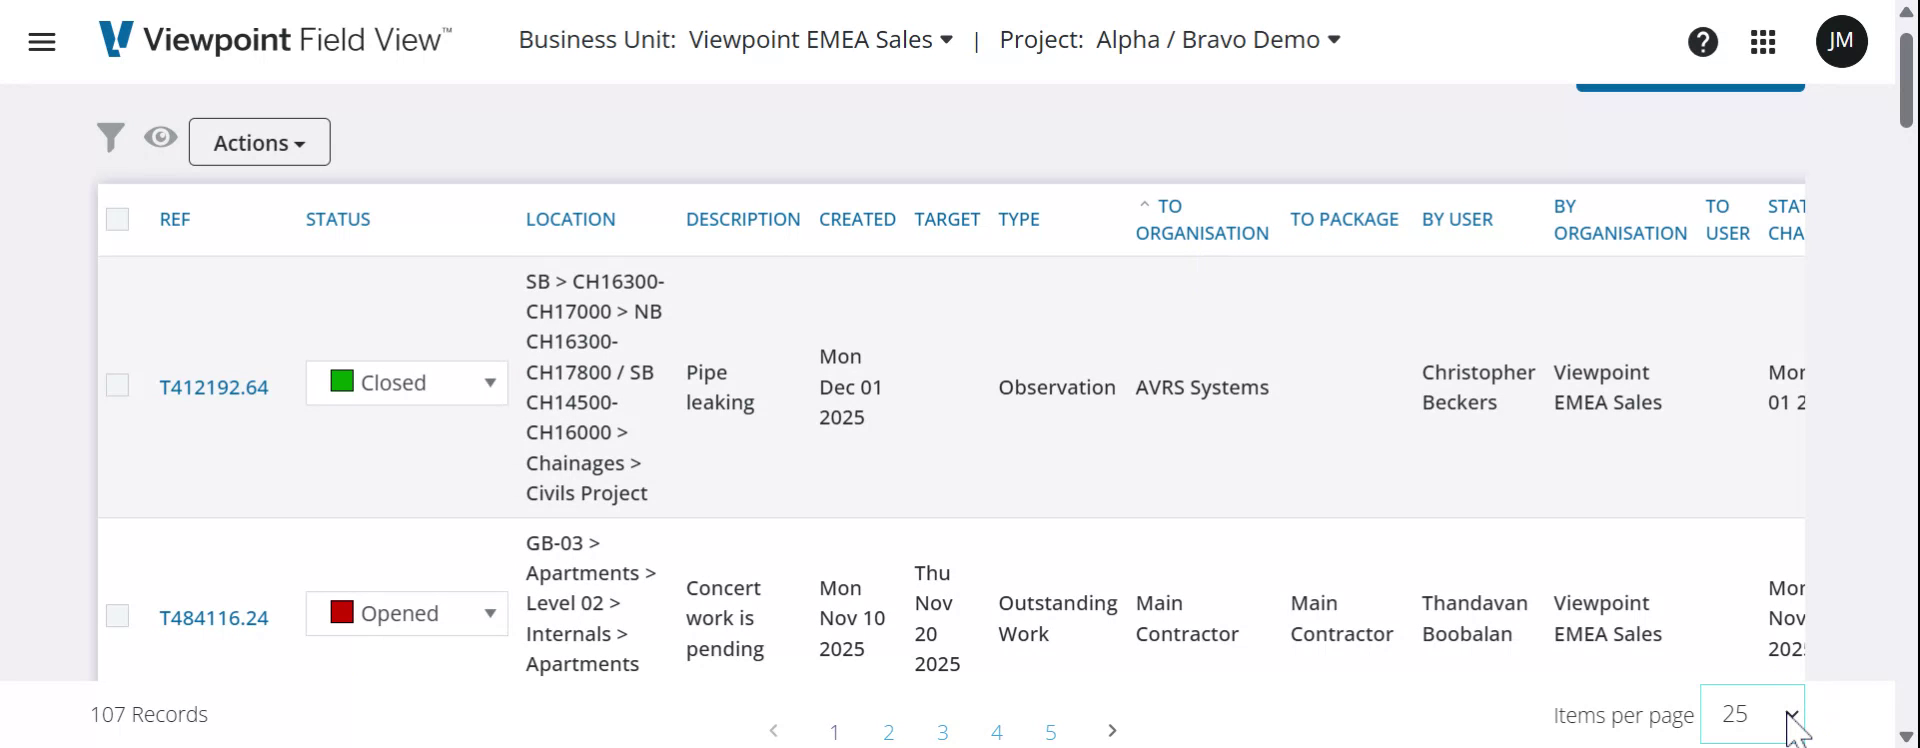The width and height of the screenshot is (1920, 748).
Task: Click 'Mon Dec 01 2025' created date
Action: click(851, 387)
